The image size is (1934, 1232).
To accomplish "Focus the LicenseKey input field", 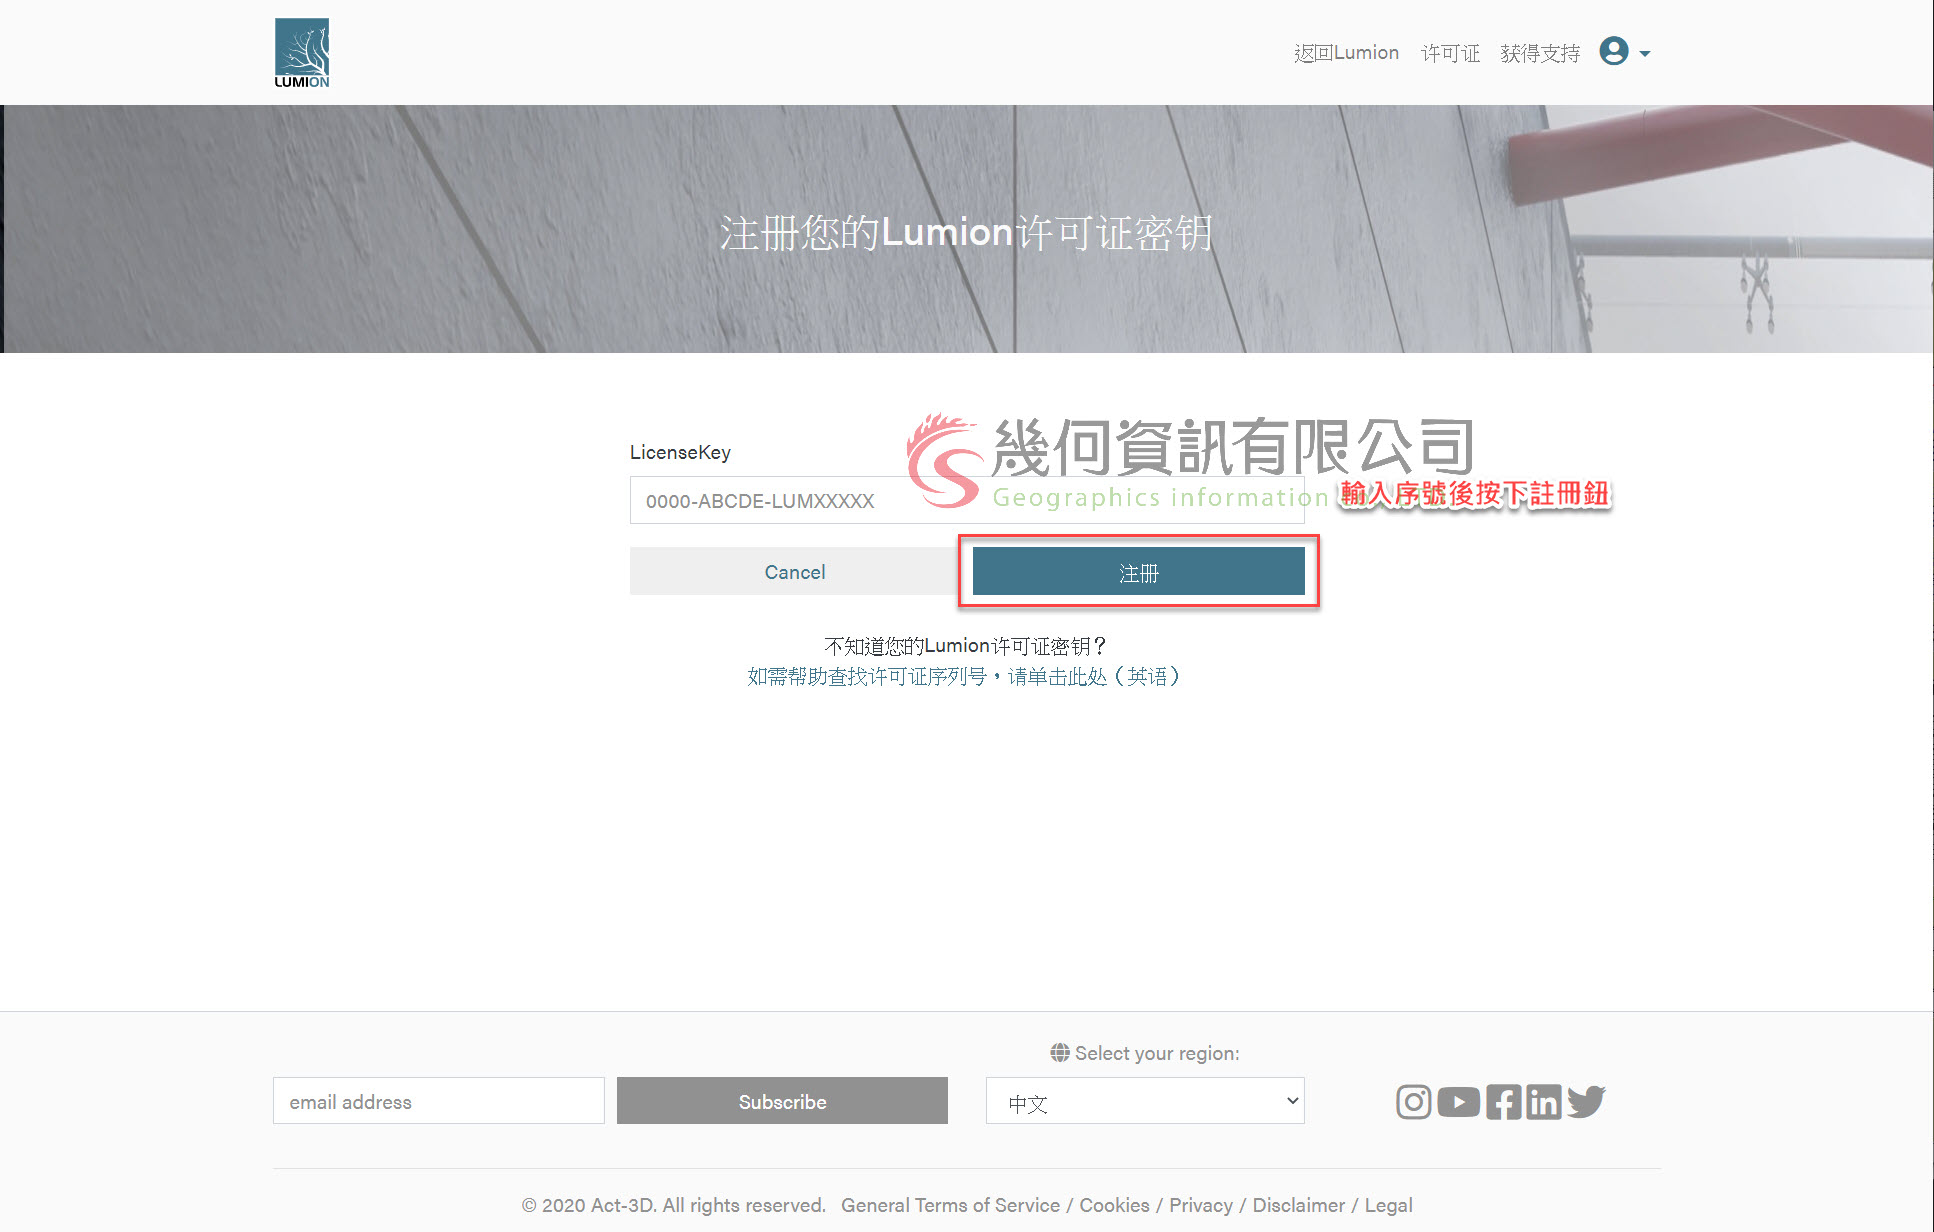I will (x=967, y=500).
